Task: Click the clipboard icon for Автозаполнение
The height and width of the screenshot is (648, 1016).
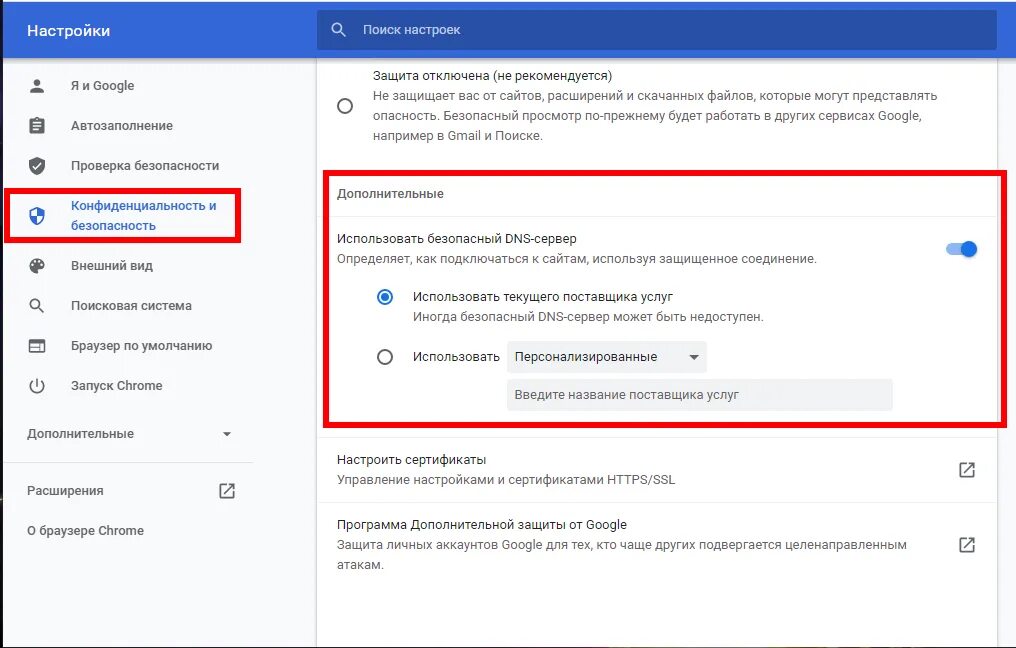Action: point(37,126)
